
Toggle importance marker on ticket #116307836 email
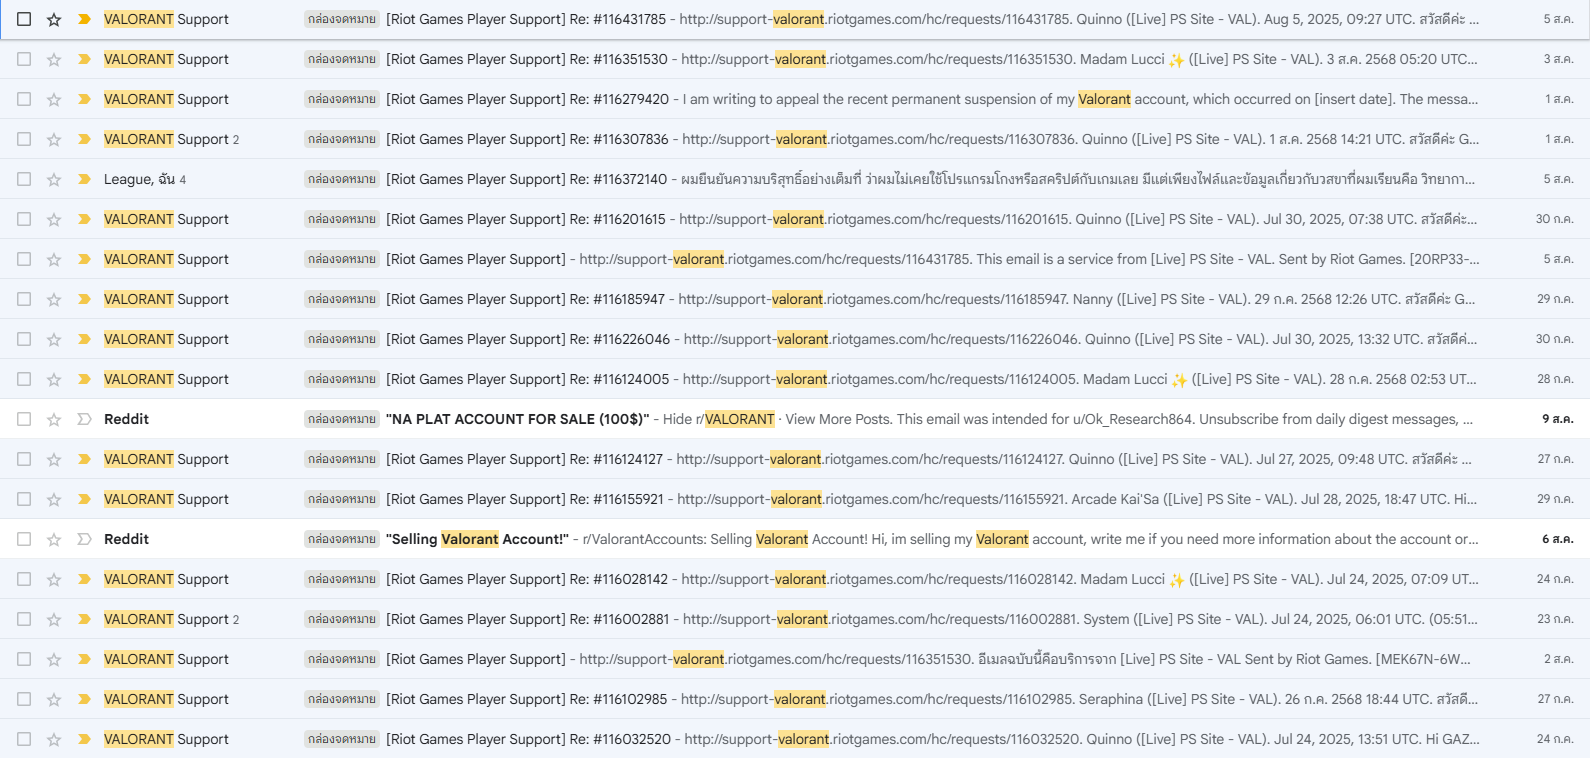(x=84, y=139)
